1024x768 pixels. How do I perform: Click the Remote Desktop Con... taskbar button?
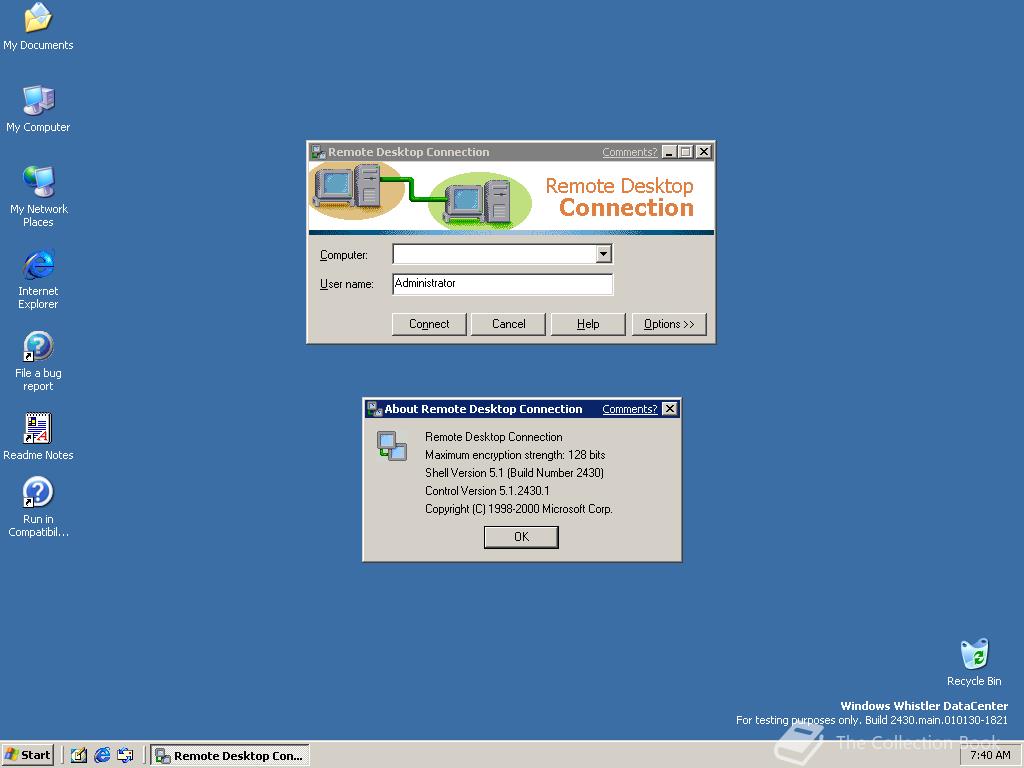tap(230, 755)
